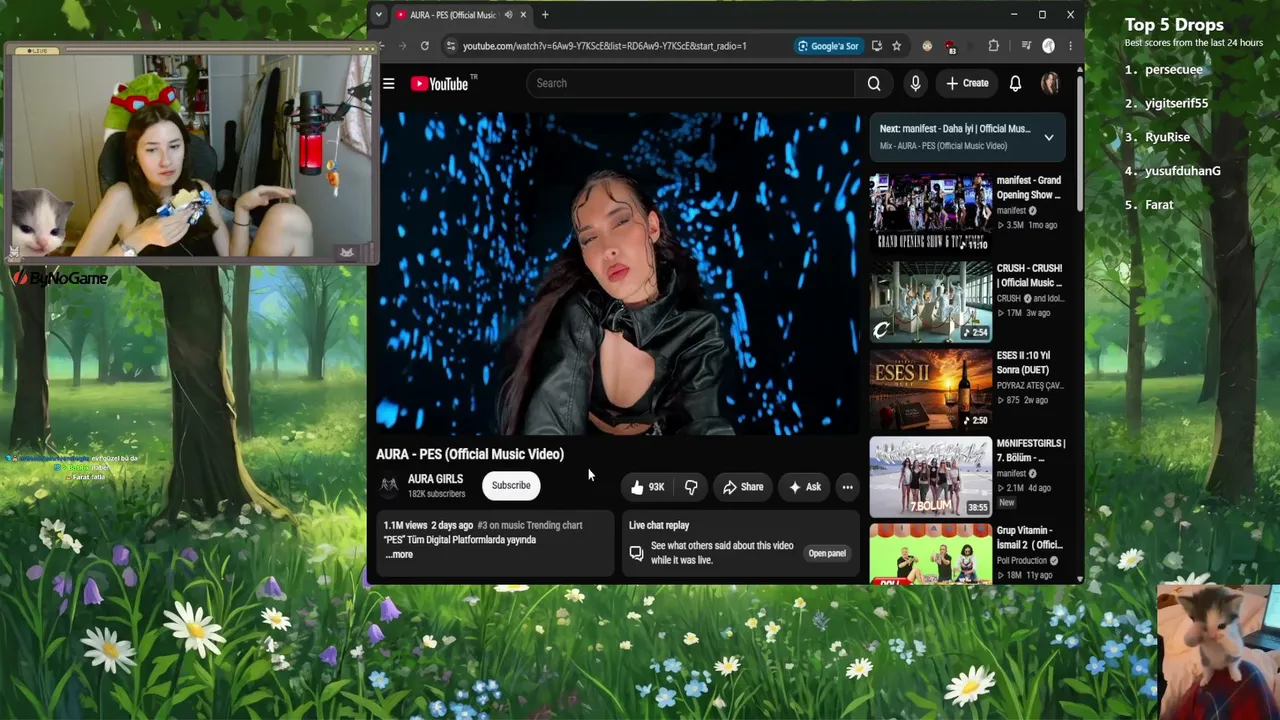1280x720 pixels.
Task: Click 'Farat' in Top 5 Drops list
Action: 1159,205
